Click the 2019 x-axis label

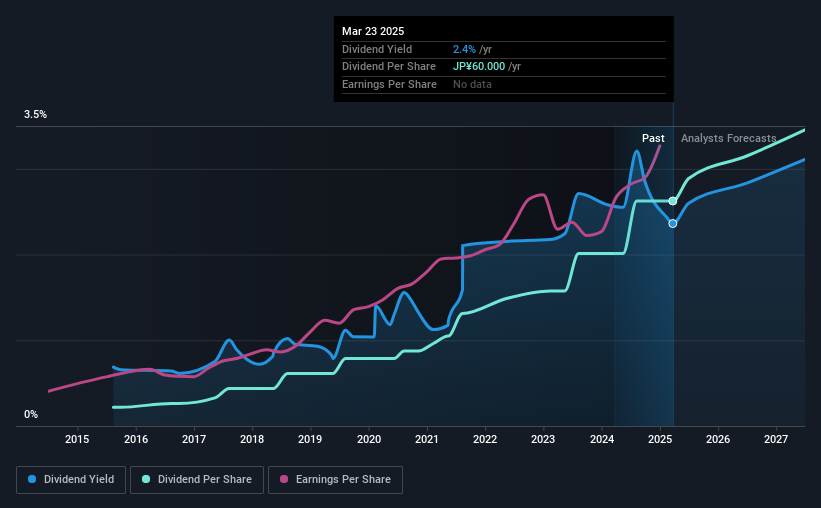pos(310,439)
